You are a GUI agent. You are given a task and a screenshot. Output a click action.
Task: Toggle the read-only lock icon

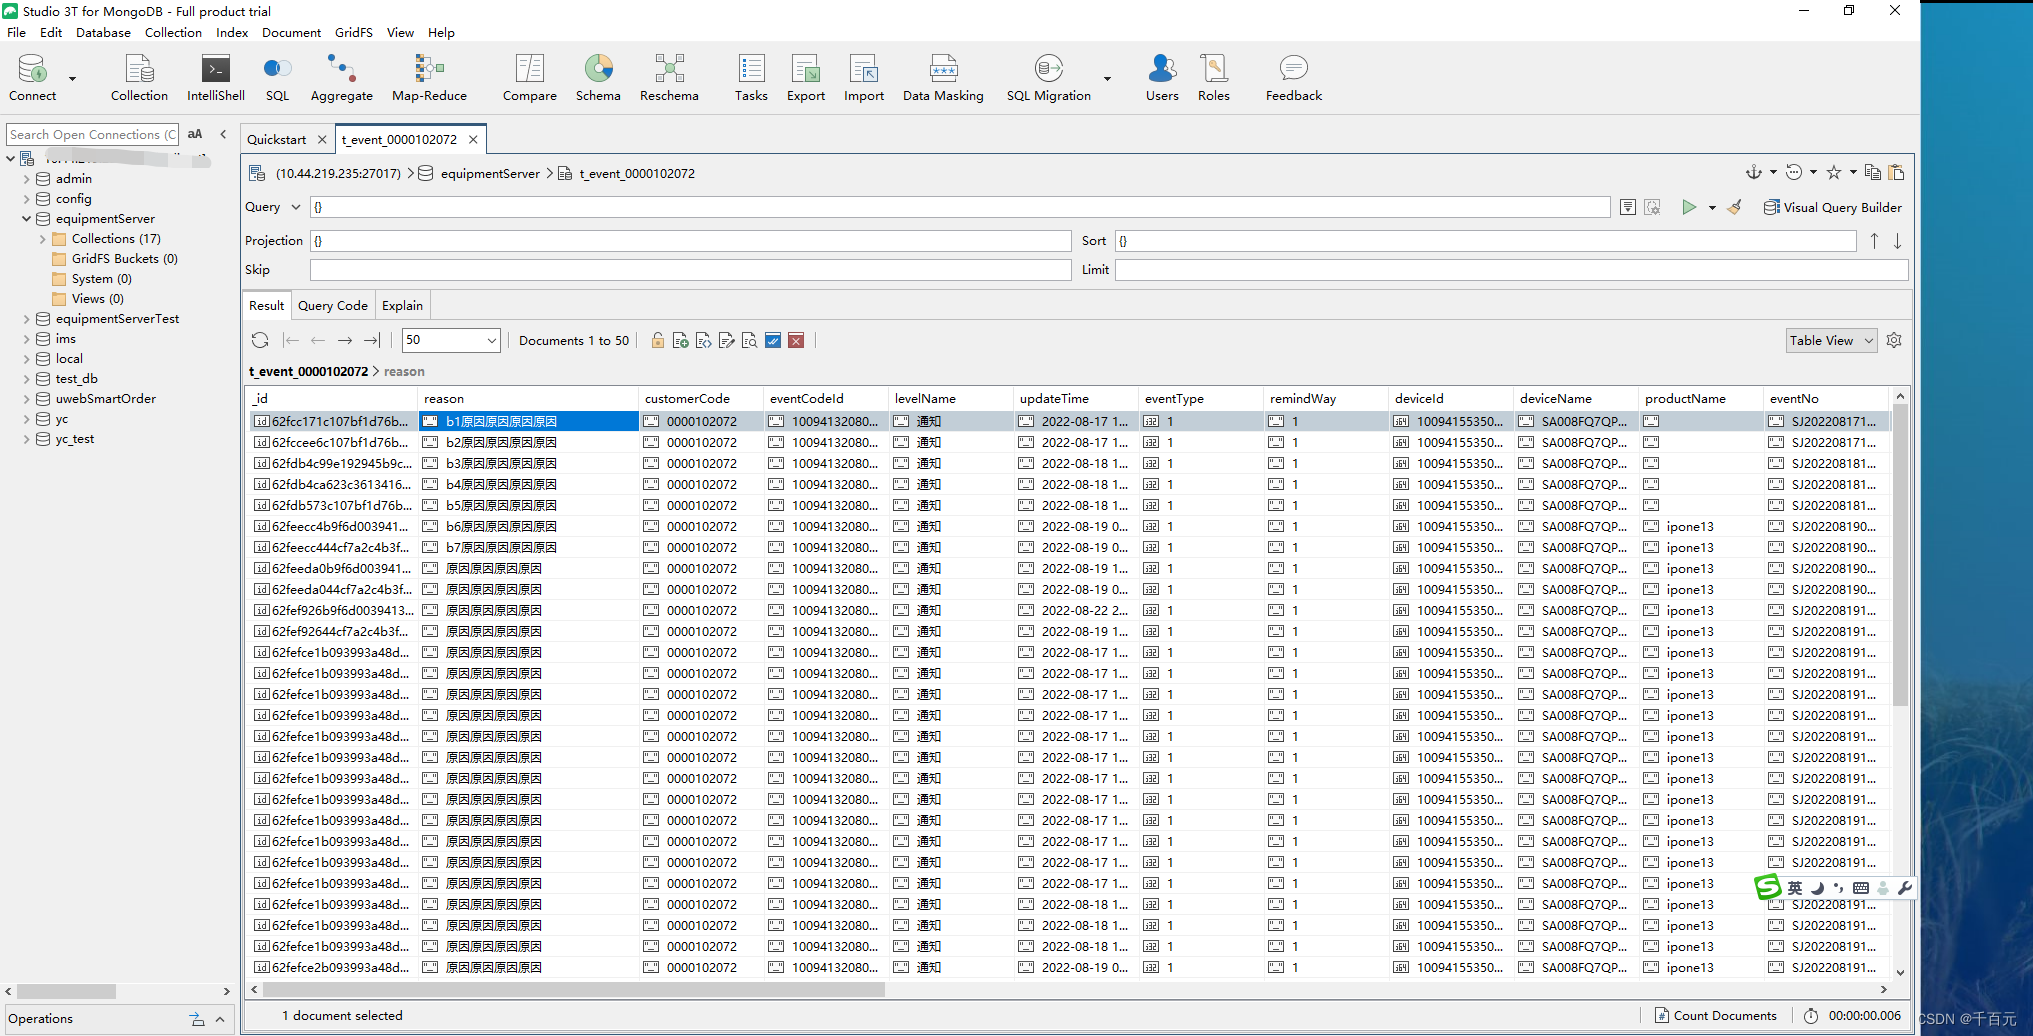657,340
